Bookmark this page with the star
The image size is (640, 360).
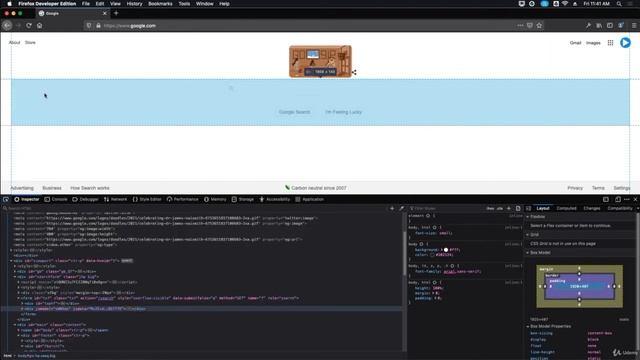pyautogui.click(x=539, y=25)
